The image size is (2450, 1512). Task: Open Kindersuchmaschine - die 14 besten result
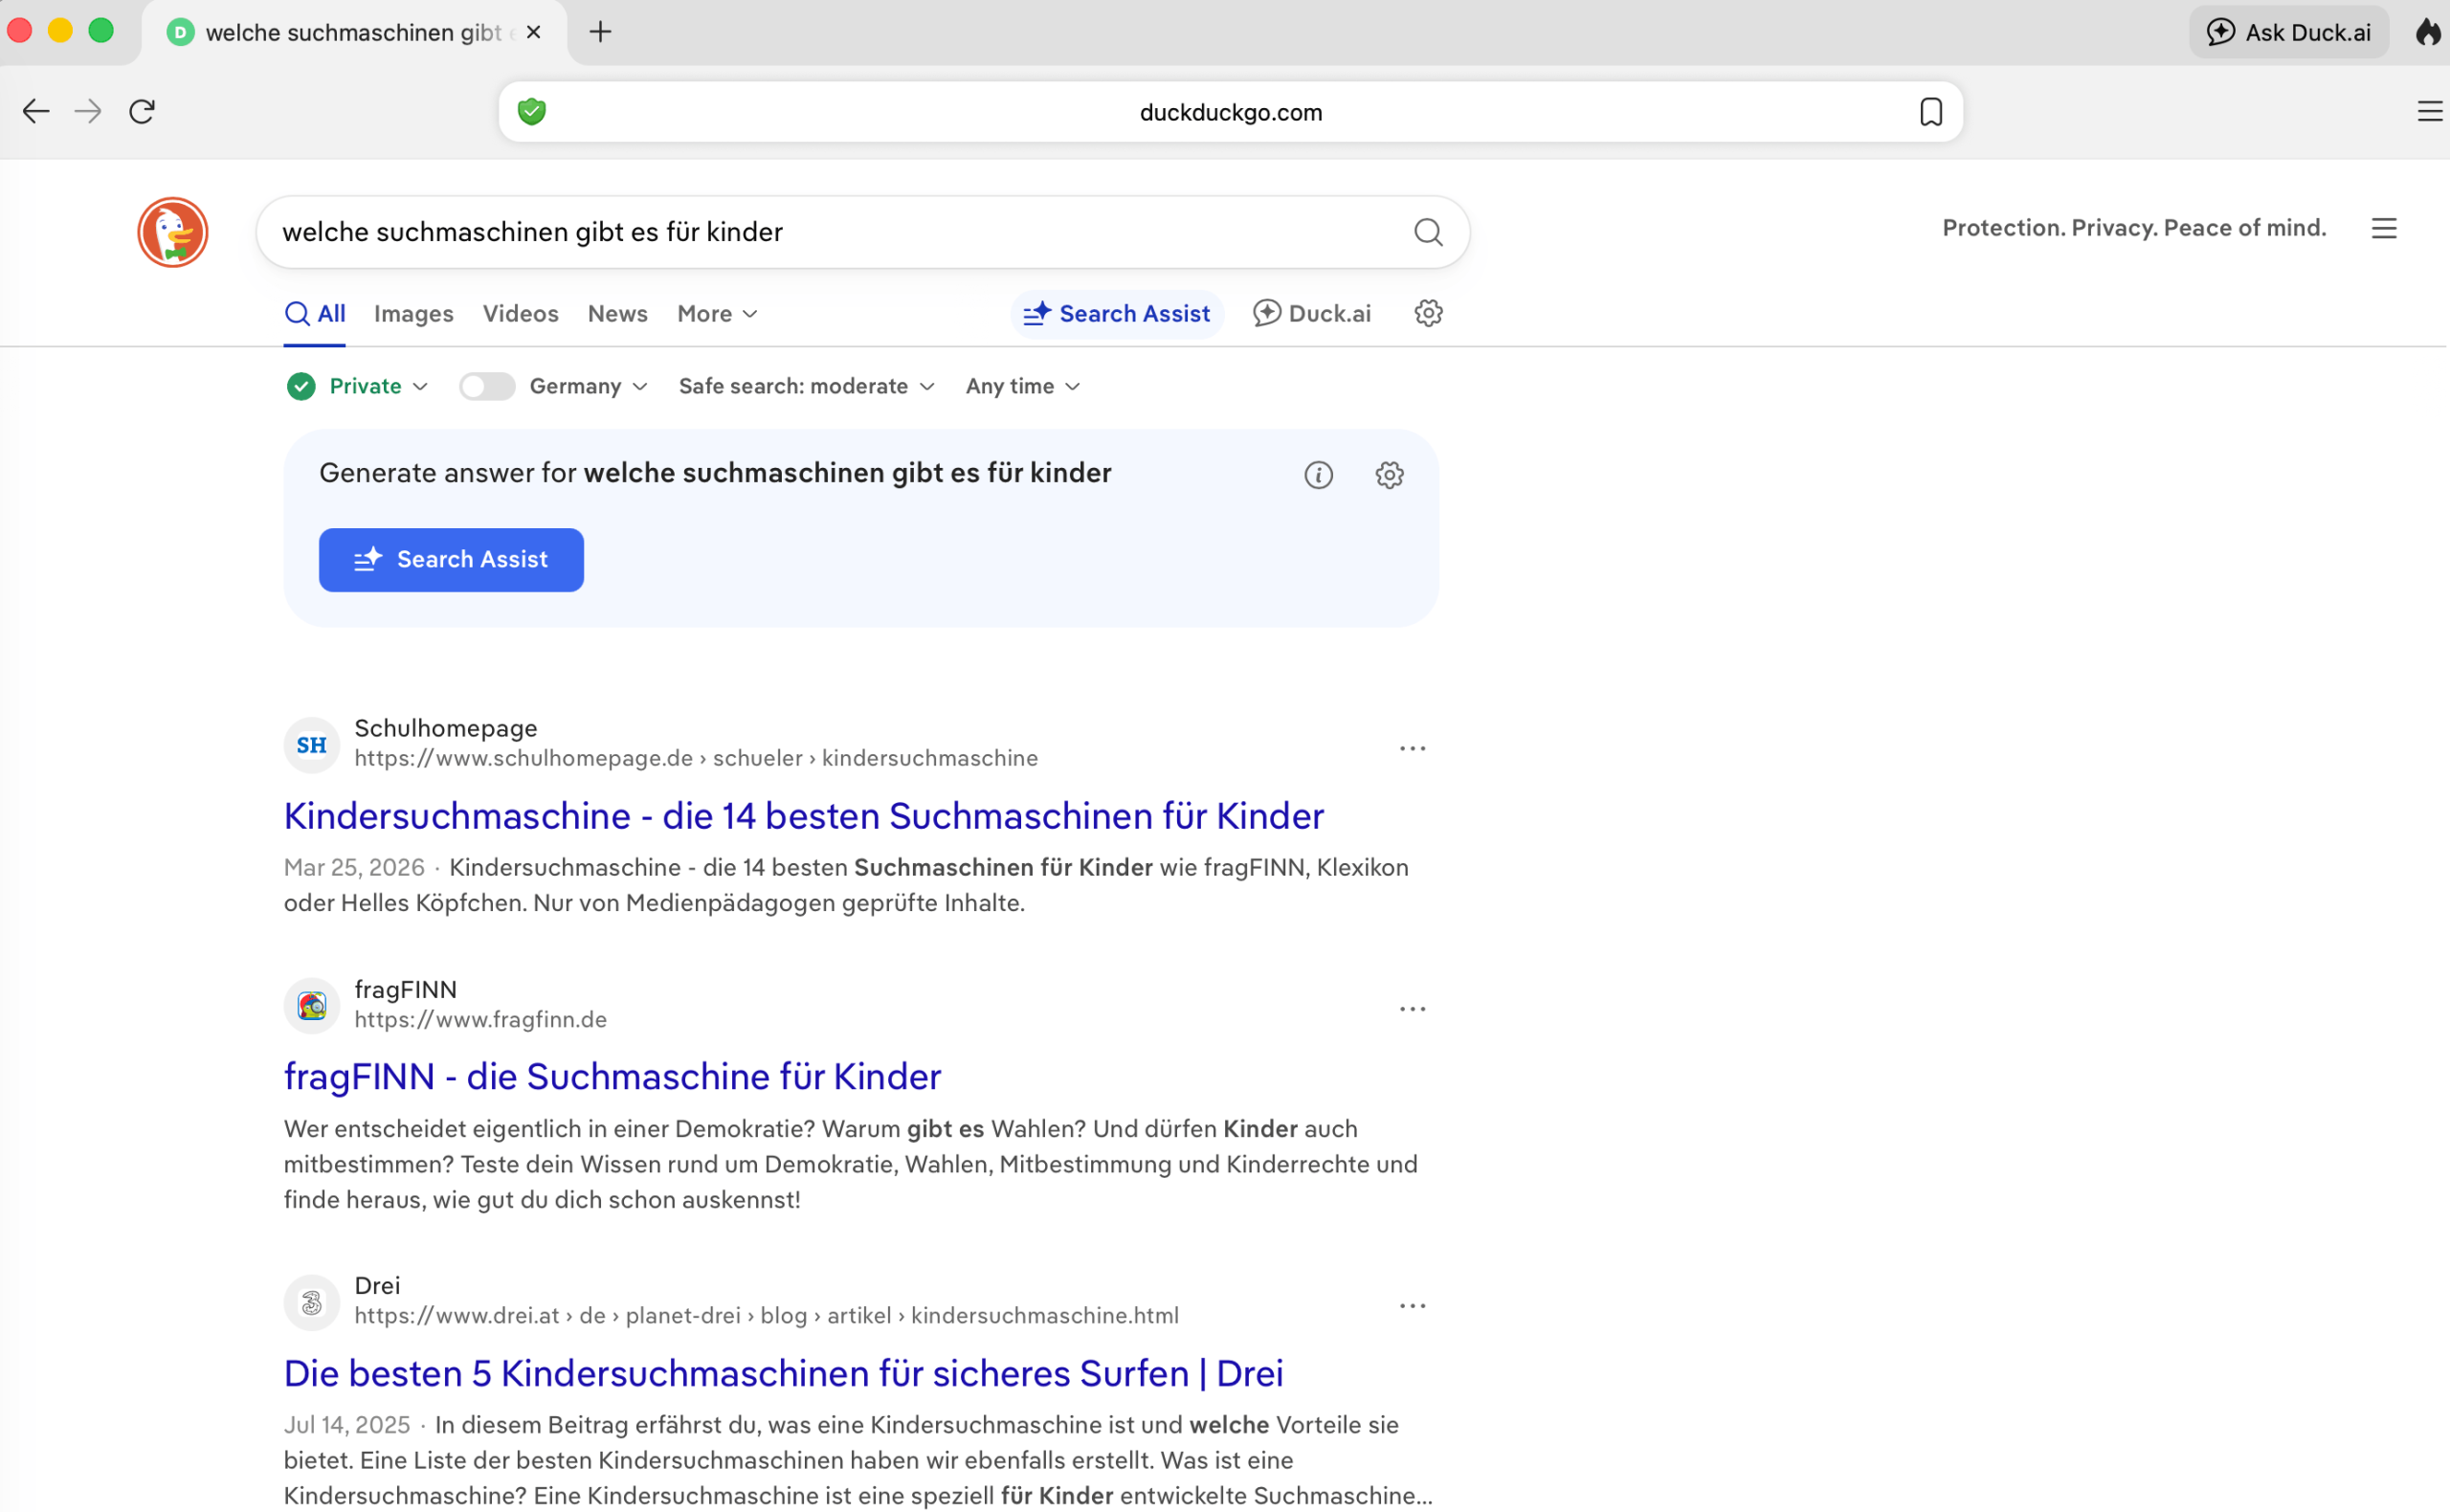(x=804, y=816)
